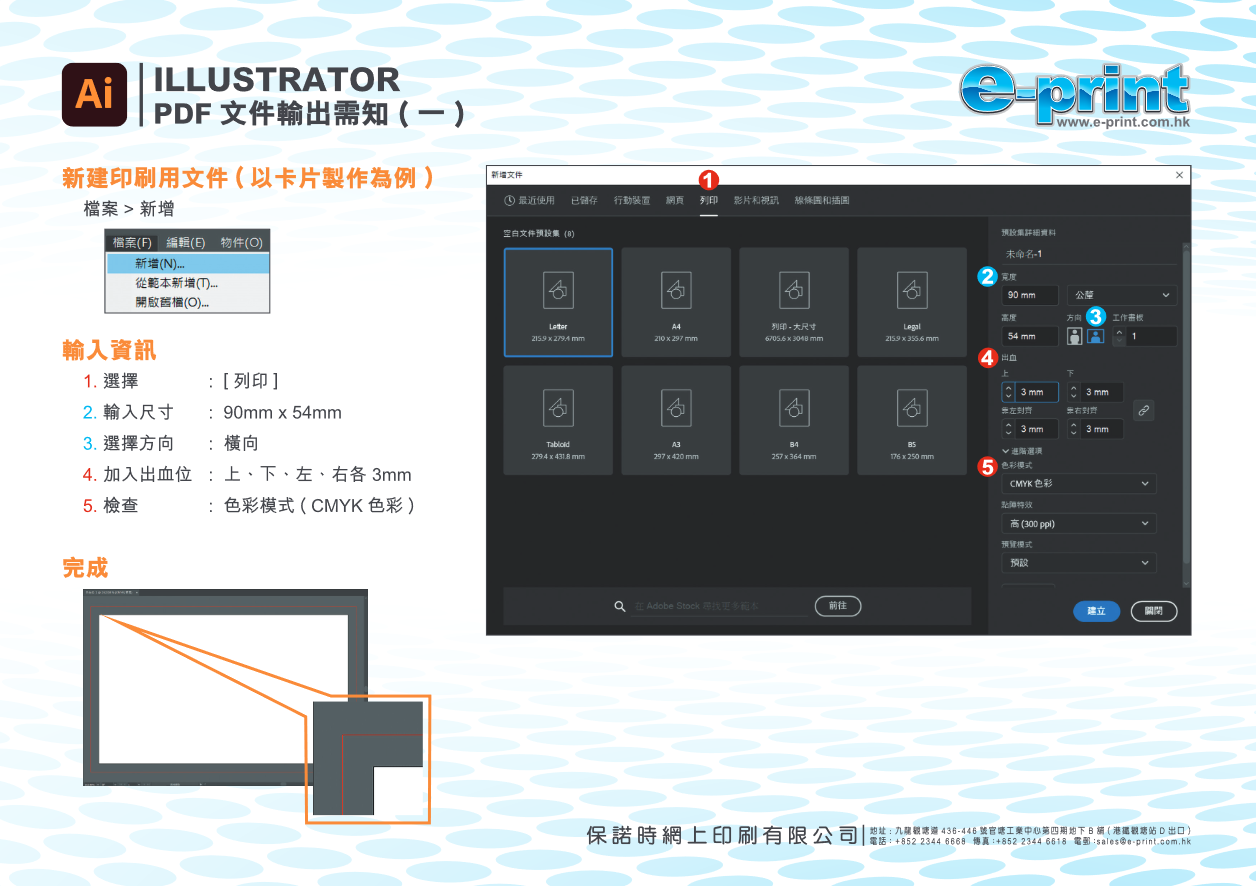Click the top bleed stepper arrows
This screenshot has width=1256, height=886.
[1009, 392]
